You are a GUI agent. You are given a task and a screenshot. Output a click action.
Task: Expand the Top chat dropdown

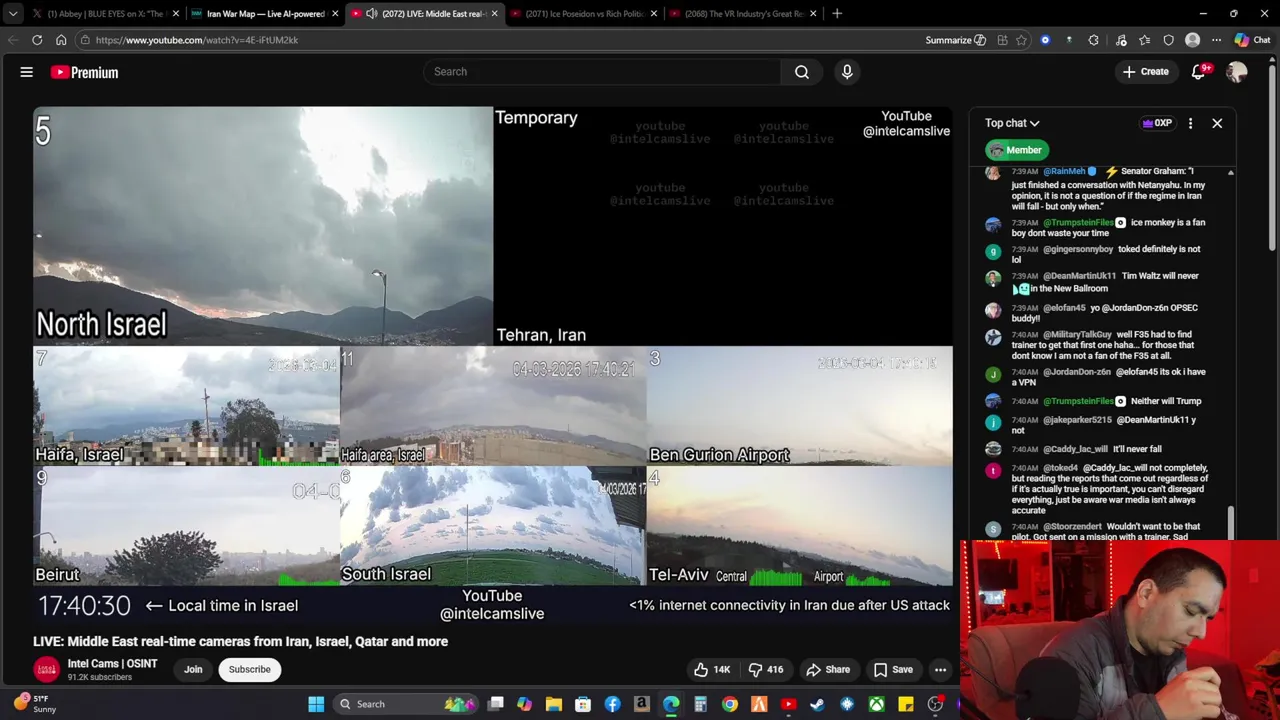coord(1012,123)
